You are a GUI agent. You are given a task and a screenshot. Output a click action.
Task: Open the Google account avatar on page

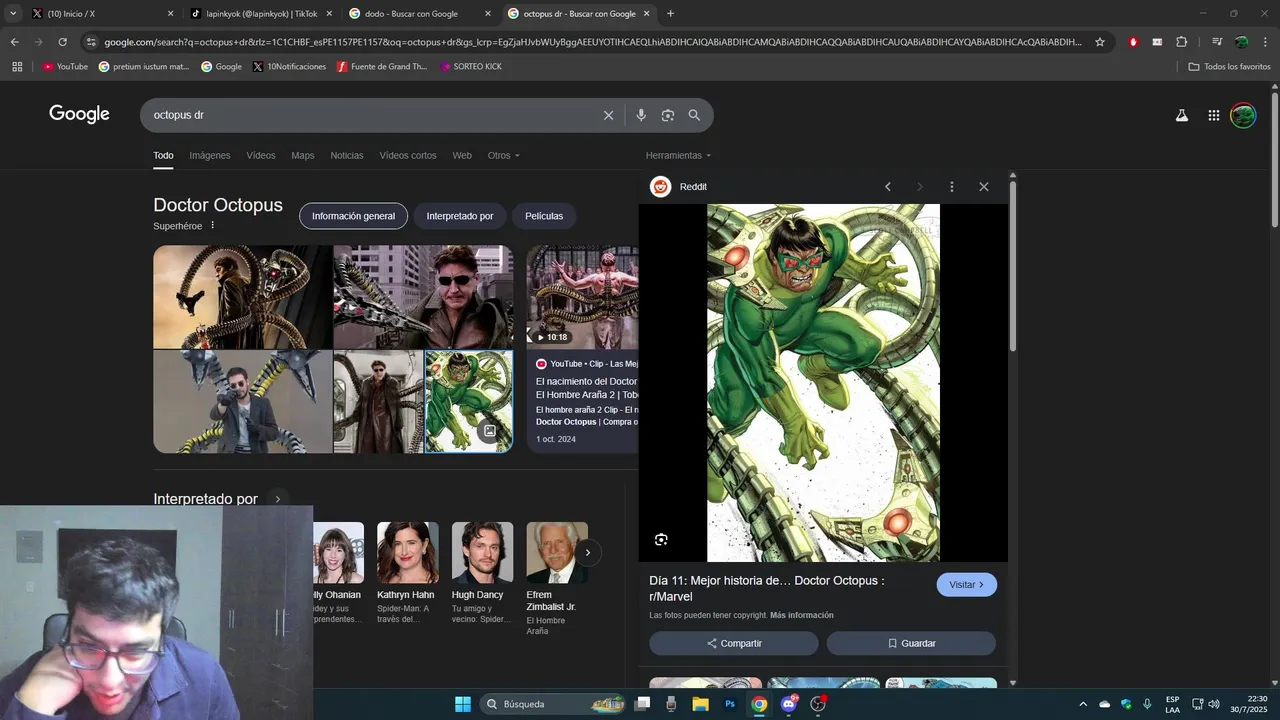pyautogui.click(x=1243, y=115)
